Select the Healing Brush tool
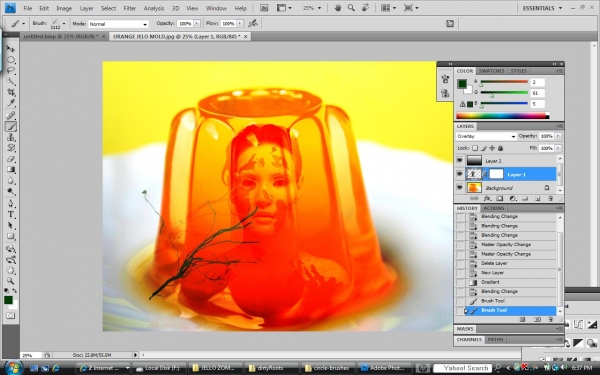 coord(11,116)
